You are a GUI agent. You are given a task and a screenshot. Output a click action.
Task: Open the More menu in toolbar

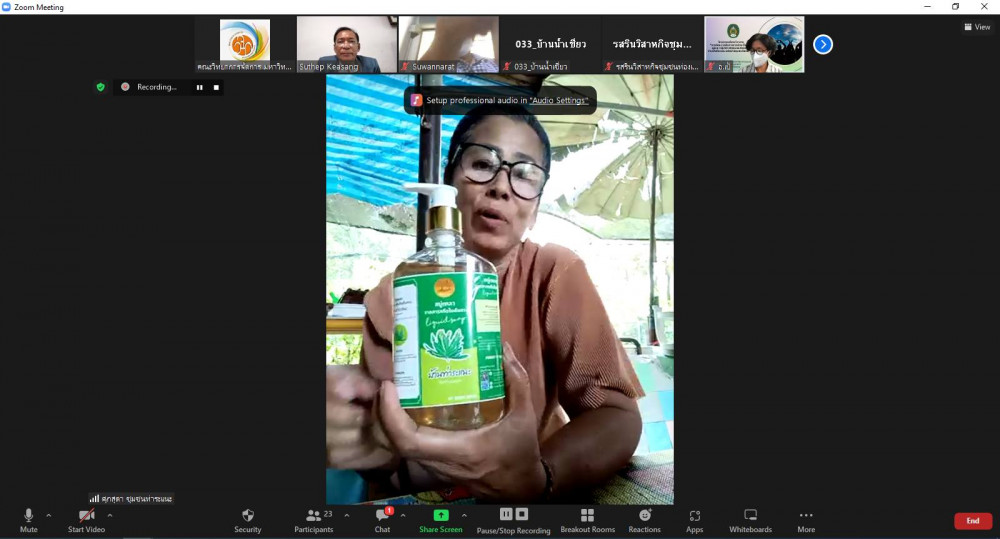pyautogui.click(x=806, y=516)
